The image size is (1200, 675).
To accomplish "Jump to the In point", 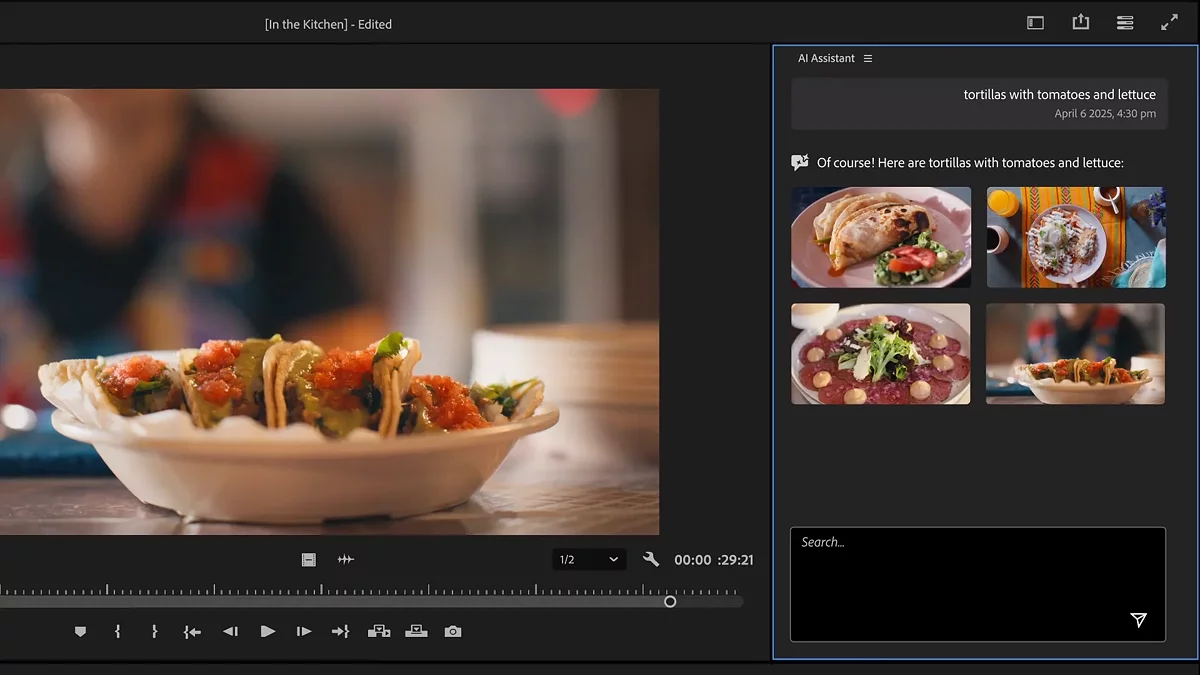I will (x=192, y=632).
